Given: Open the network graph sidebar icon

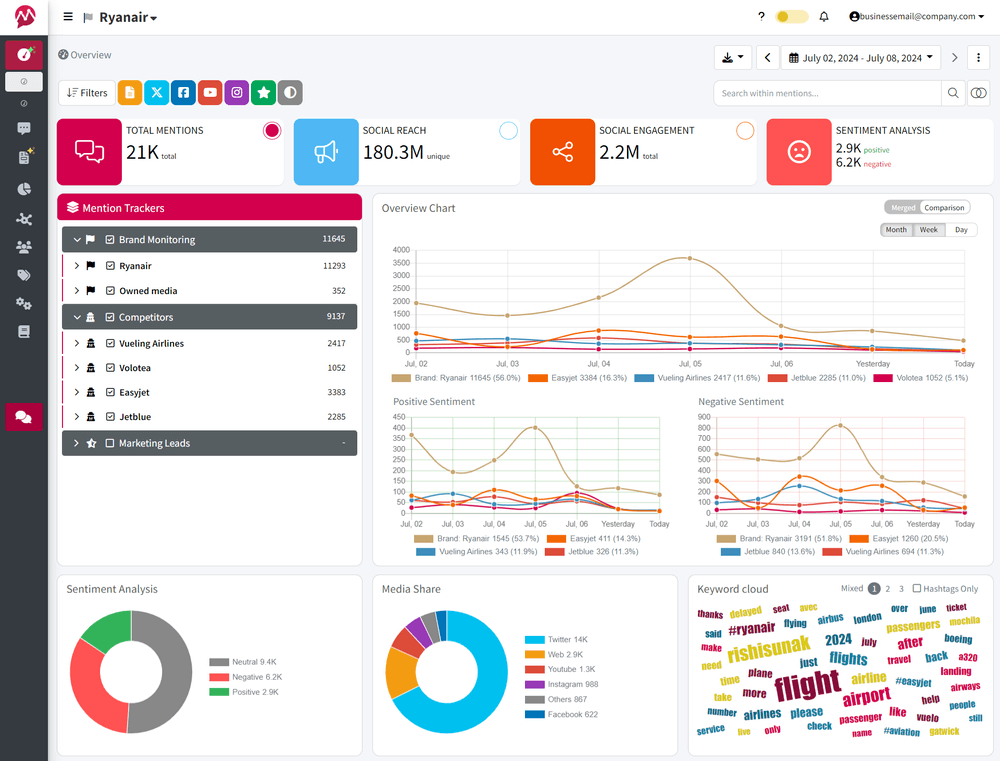Looking at the screenshot, I should point(24,219).
